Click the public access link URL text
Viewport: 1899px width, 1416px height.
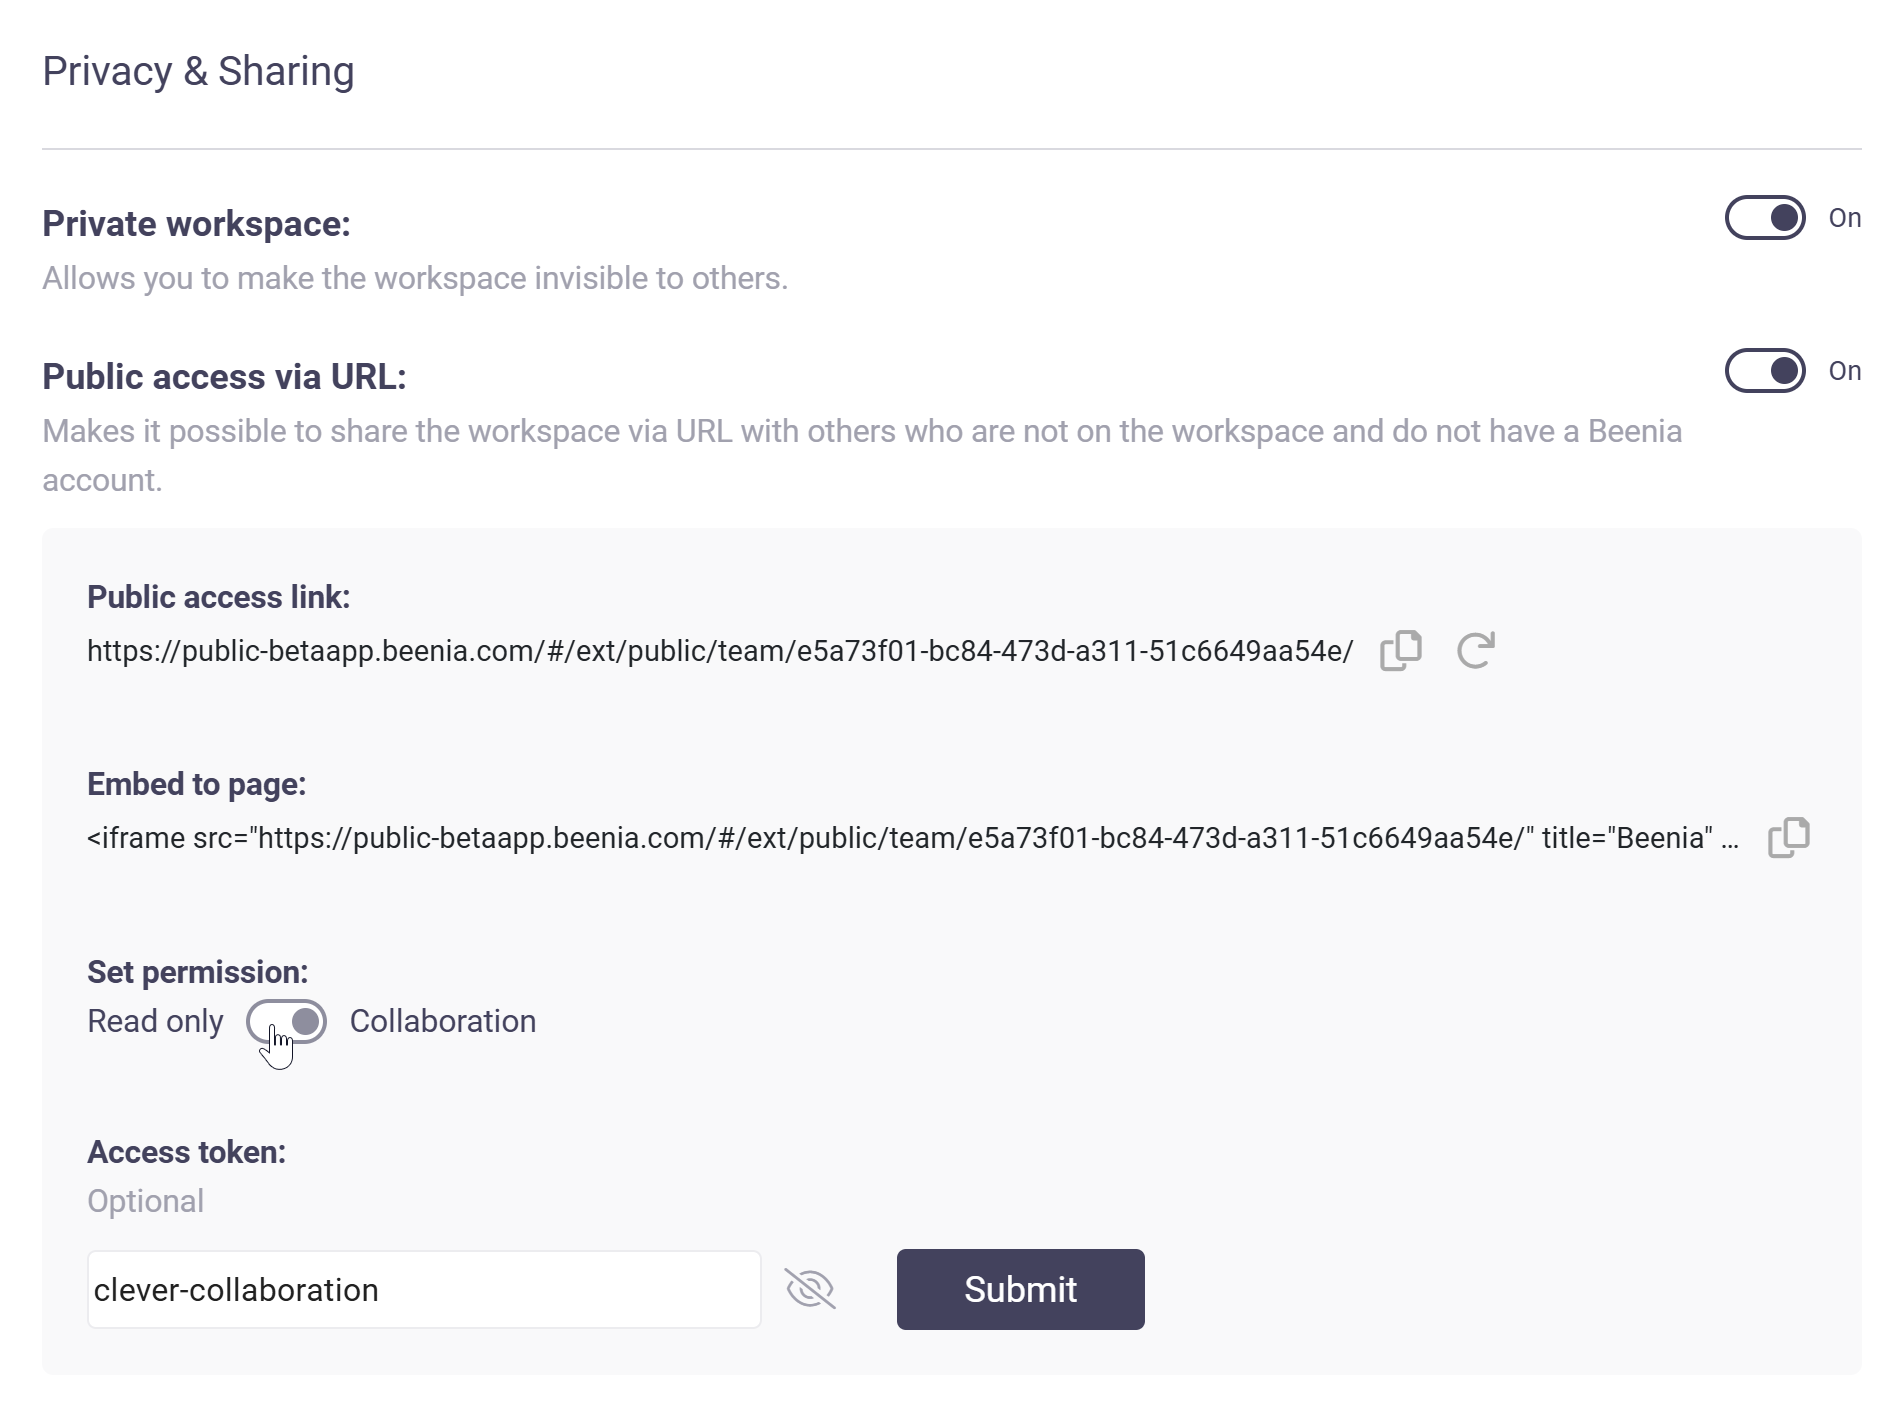pos(720,651)
